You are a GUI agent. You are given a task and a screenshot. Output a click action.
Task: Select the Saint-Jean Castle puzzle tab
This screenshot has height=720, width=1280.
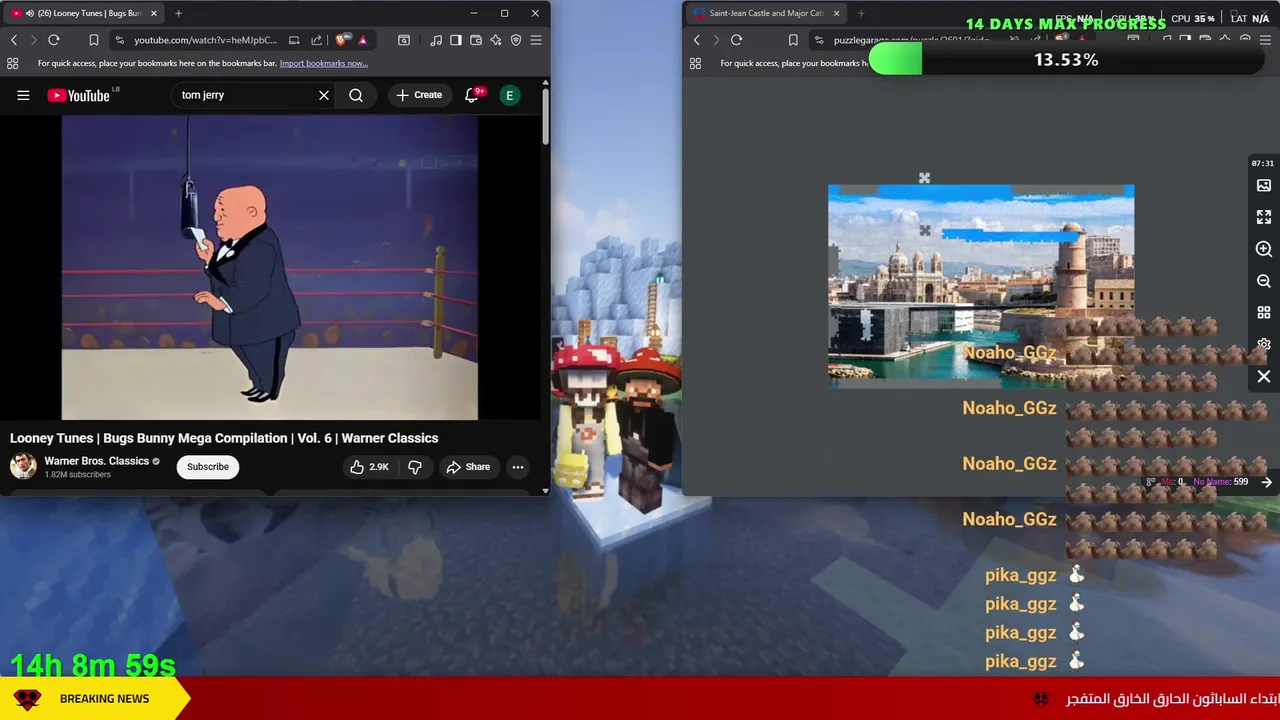click(x=766, y=13)
